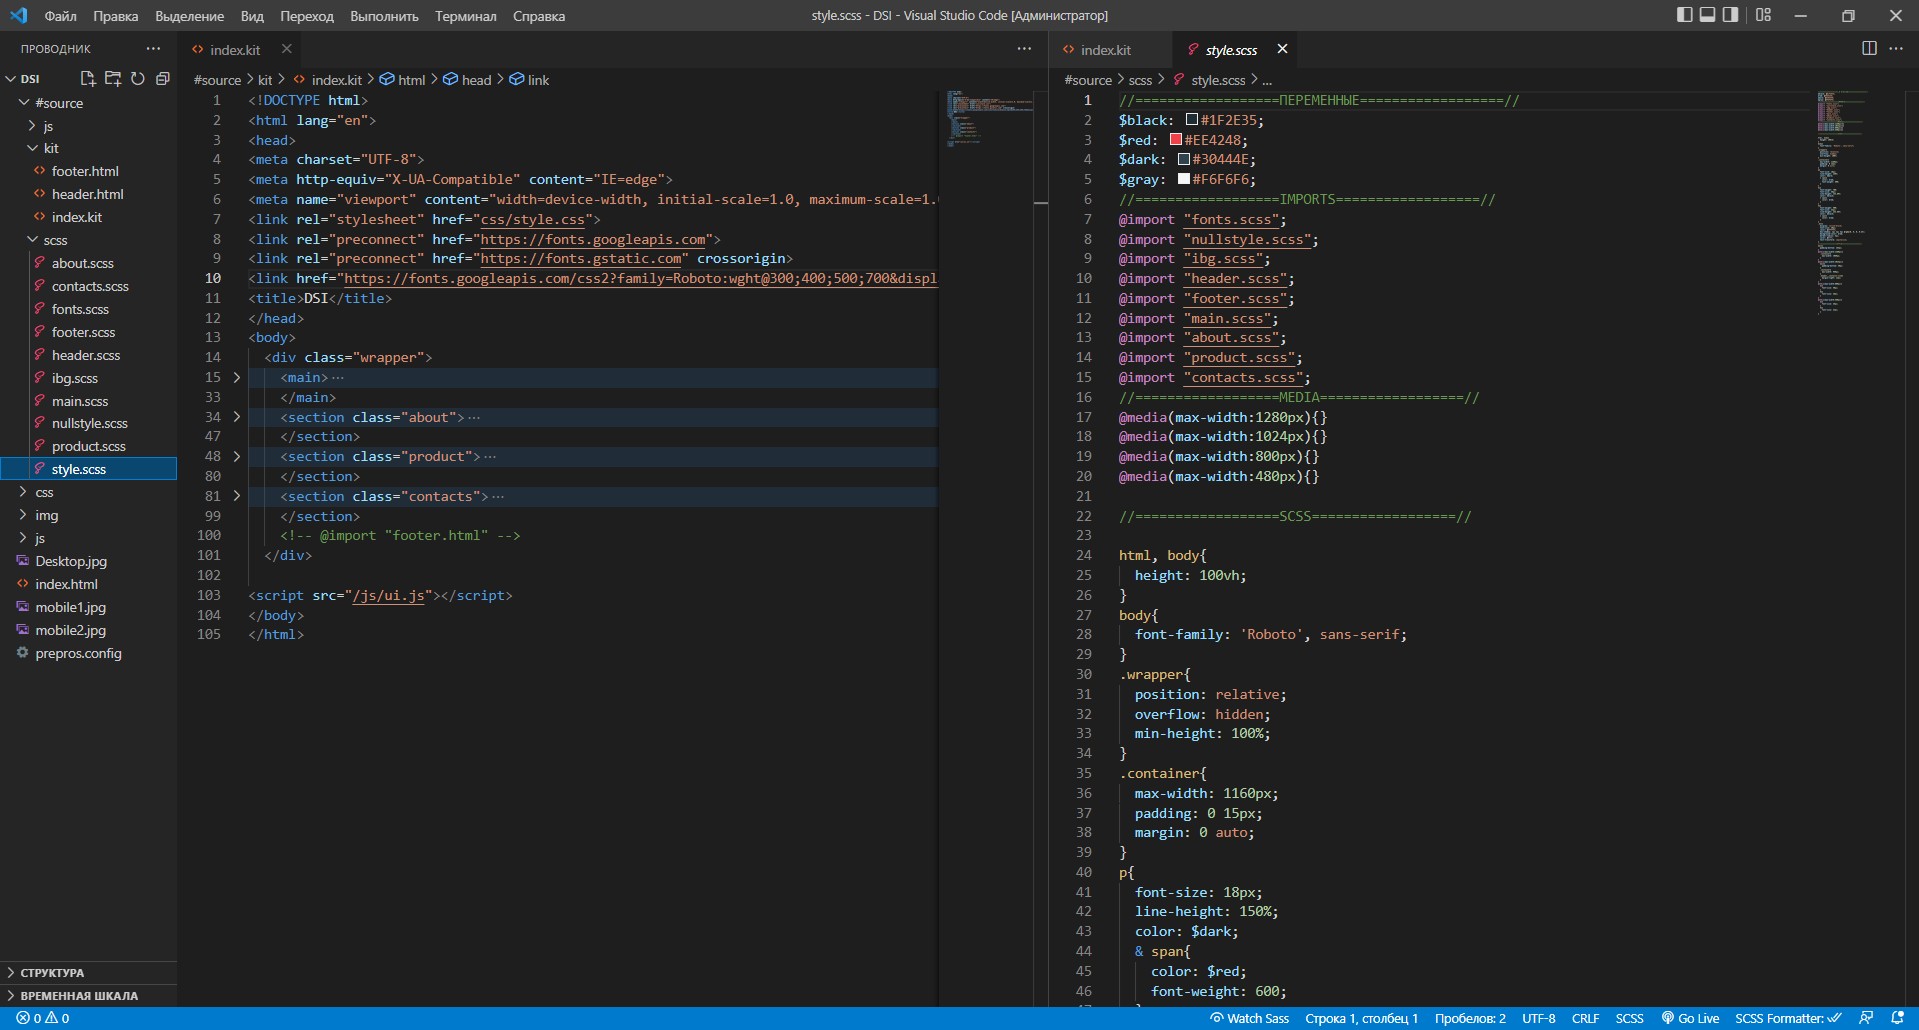Switch to right group index.kit tab
The image size is (1919, 1030).
pyautogui.click(x=1105, y=49)
